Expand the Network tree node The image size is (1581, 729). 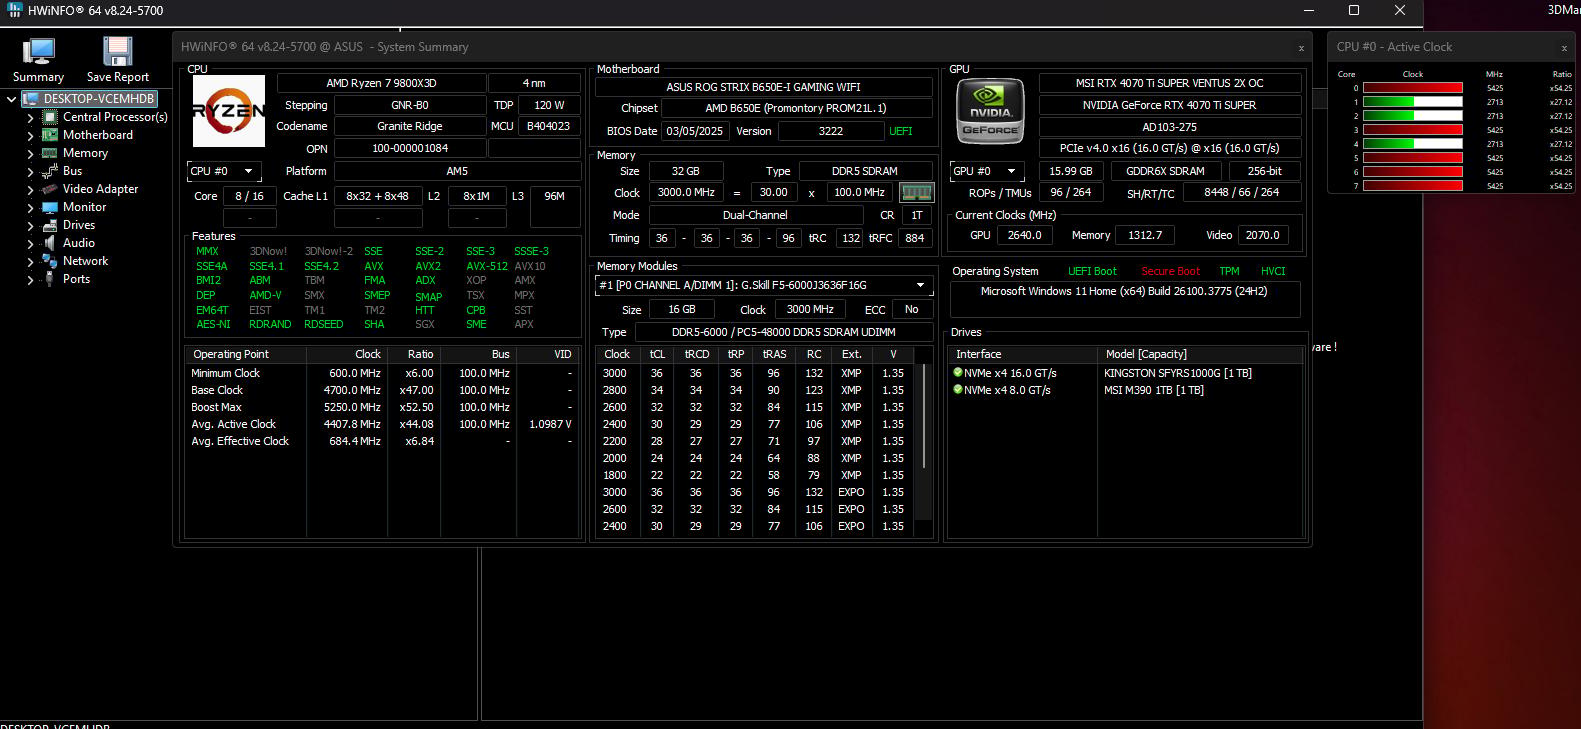[x=30, y=261]
